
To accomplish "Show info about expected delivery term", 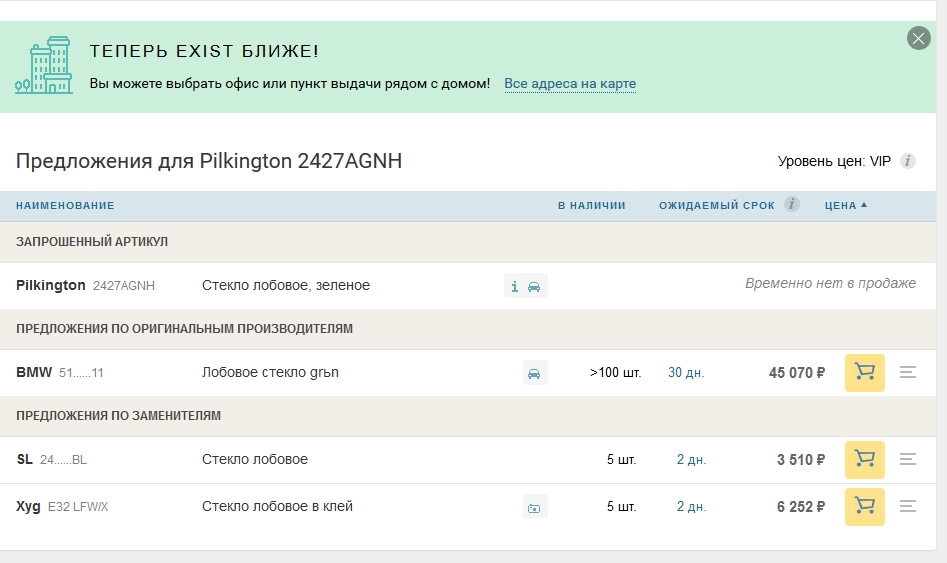I will (x=792, y=204).
